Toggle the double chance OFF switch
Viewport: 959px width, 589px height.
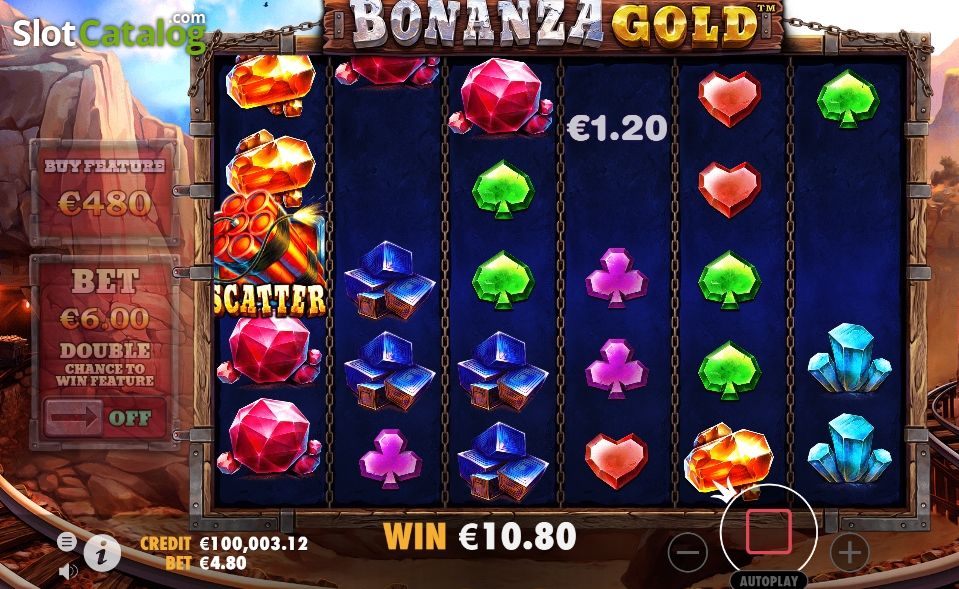tap(105, 418)
